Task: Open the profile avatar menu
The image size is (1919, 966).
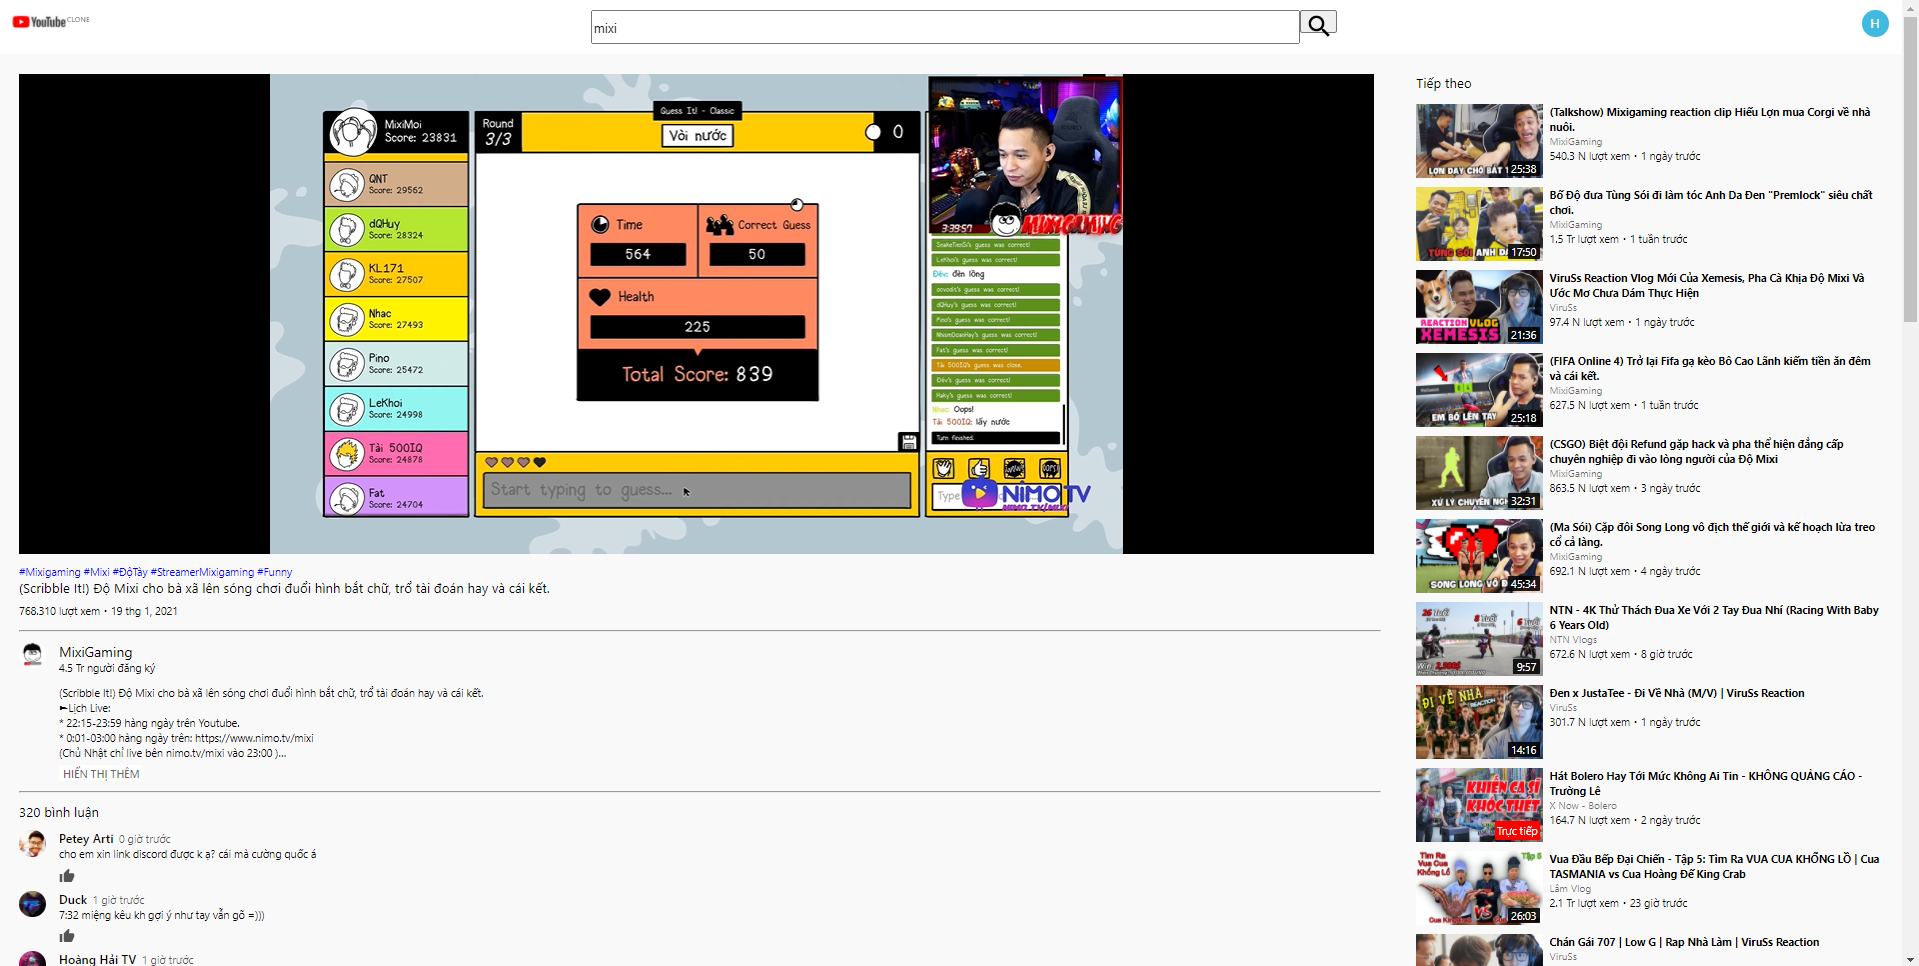Action: point(1874,23)
